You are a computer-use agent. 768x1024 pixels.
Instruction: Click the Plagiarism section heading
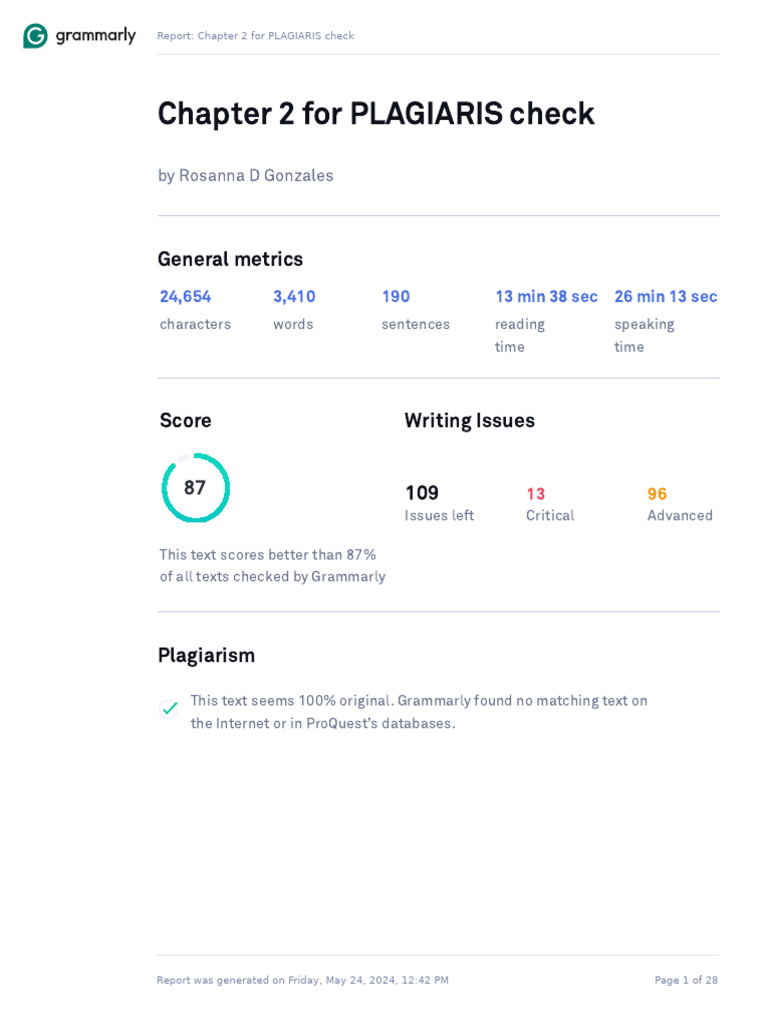[206, 655]
